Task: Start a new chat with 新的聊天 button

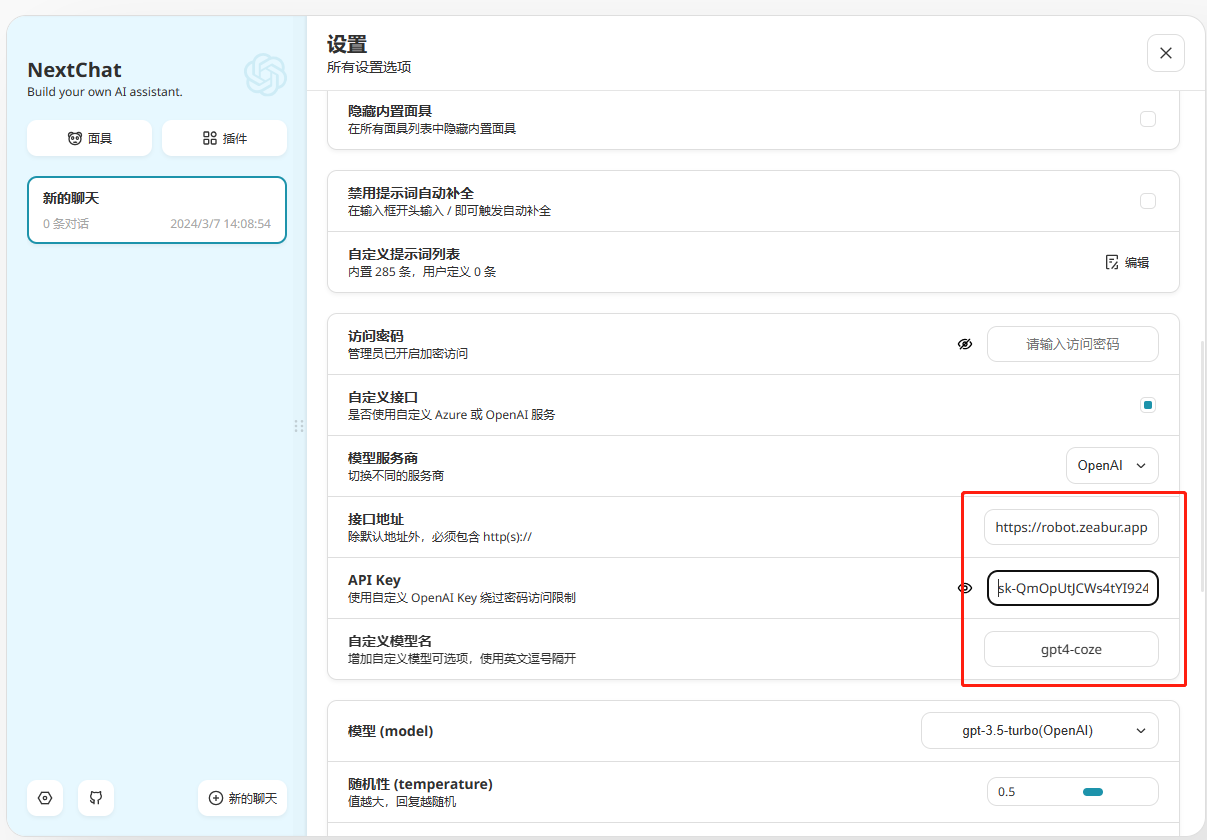Action: pyautogui.click(x=242, y=798)
